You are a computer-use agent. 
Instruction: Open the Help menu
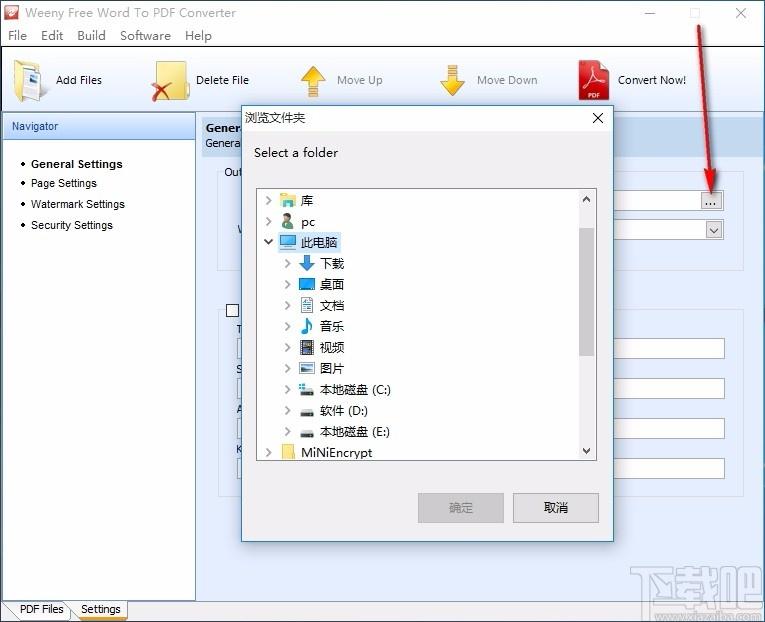coord(198,36)
